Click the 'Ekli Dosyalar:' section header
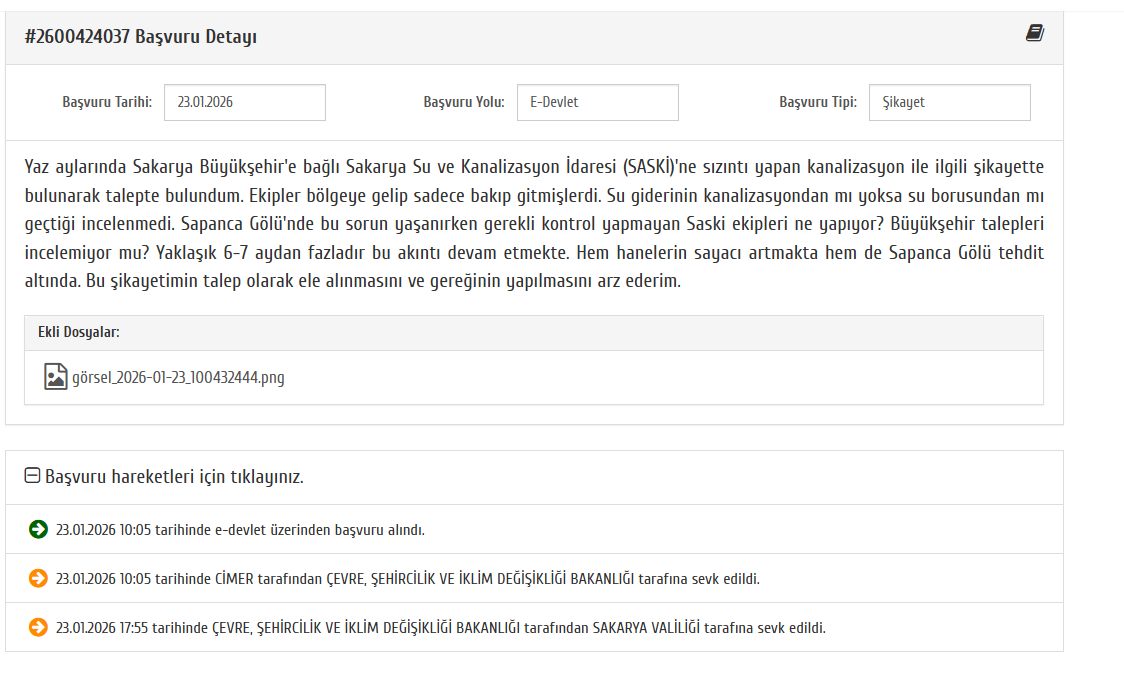Image resolution: width=1124 pixels, height=688 pixels. [x=79, y=332]
